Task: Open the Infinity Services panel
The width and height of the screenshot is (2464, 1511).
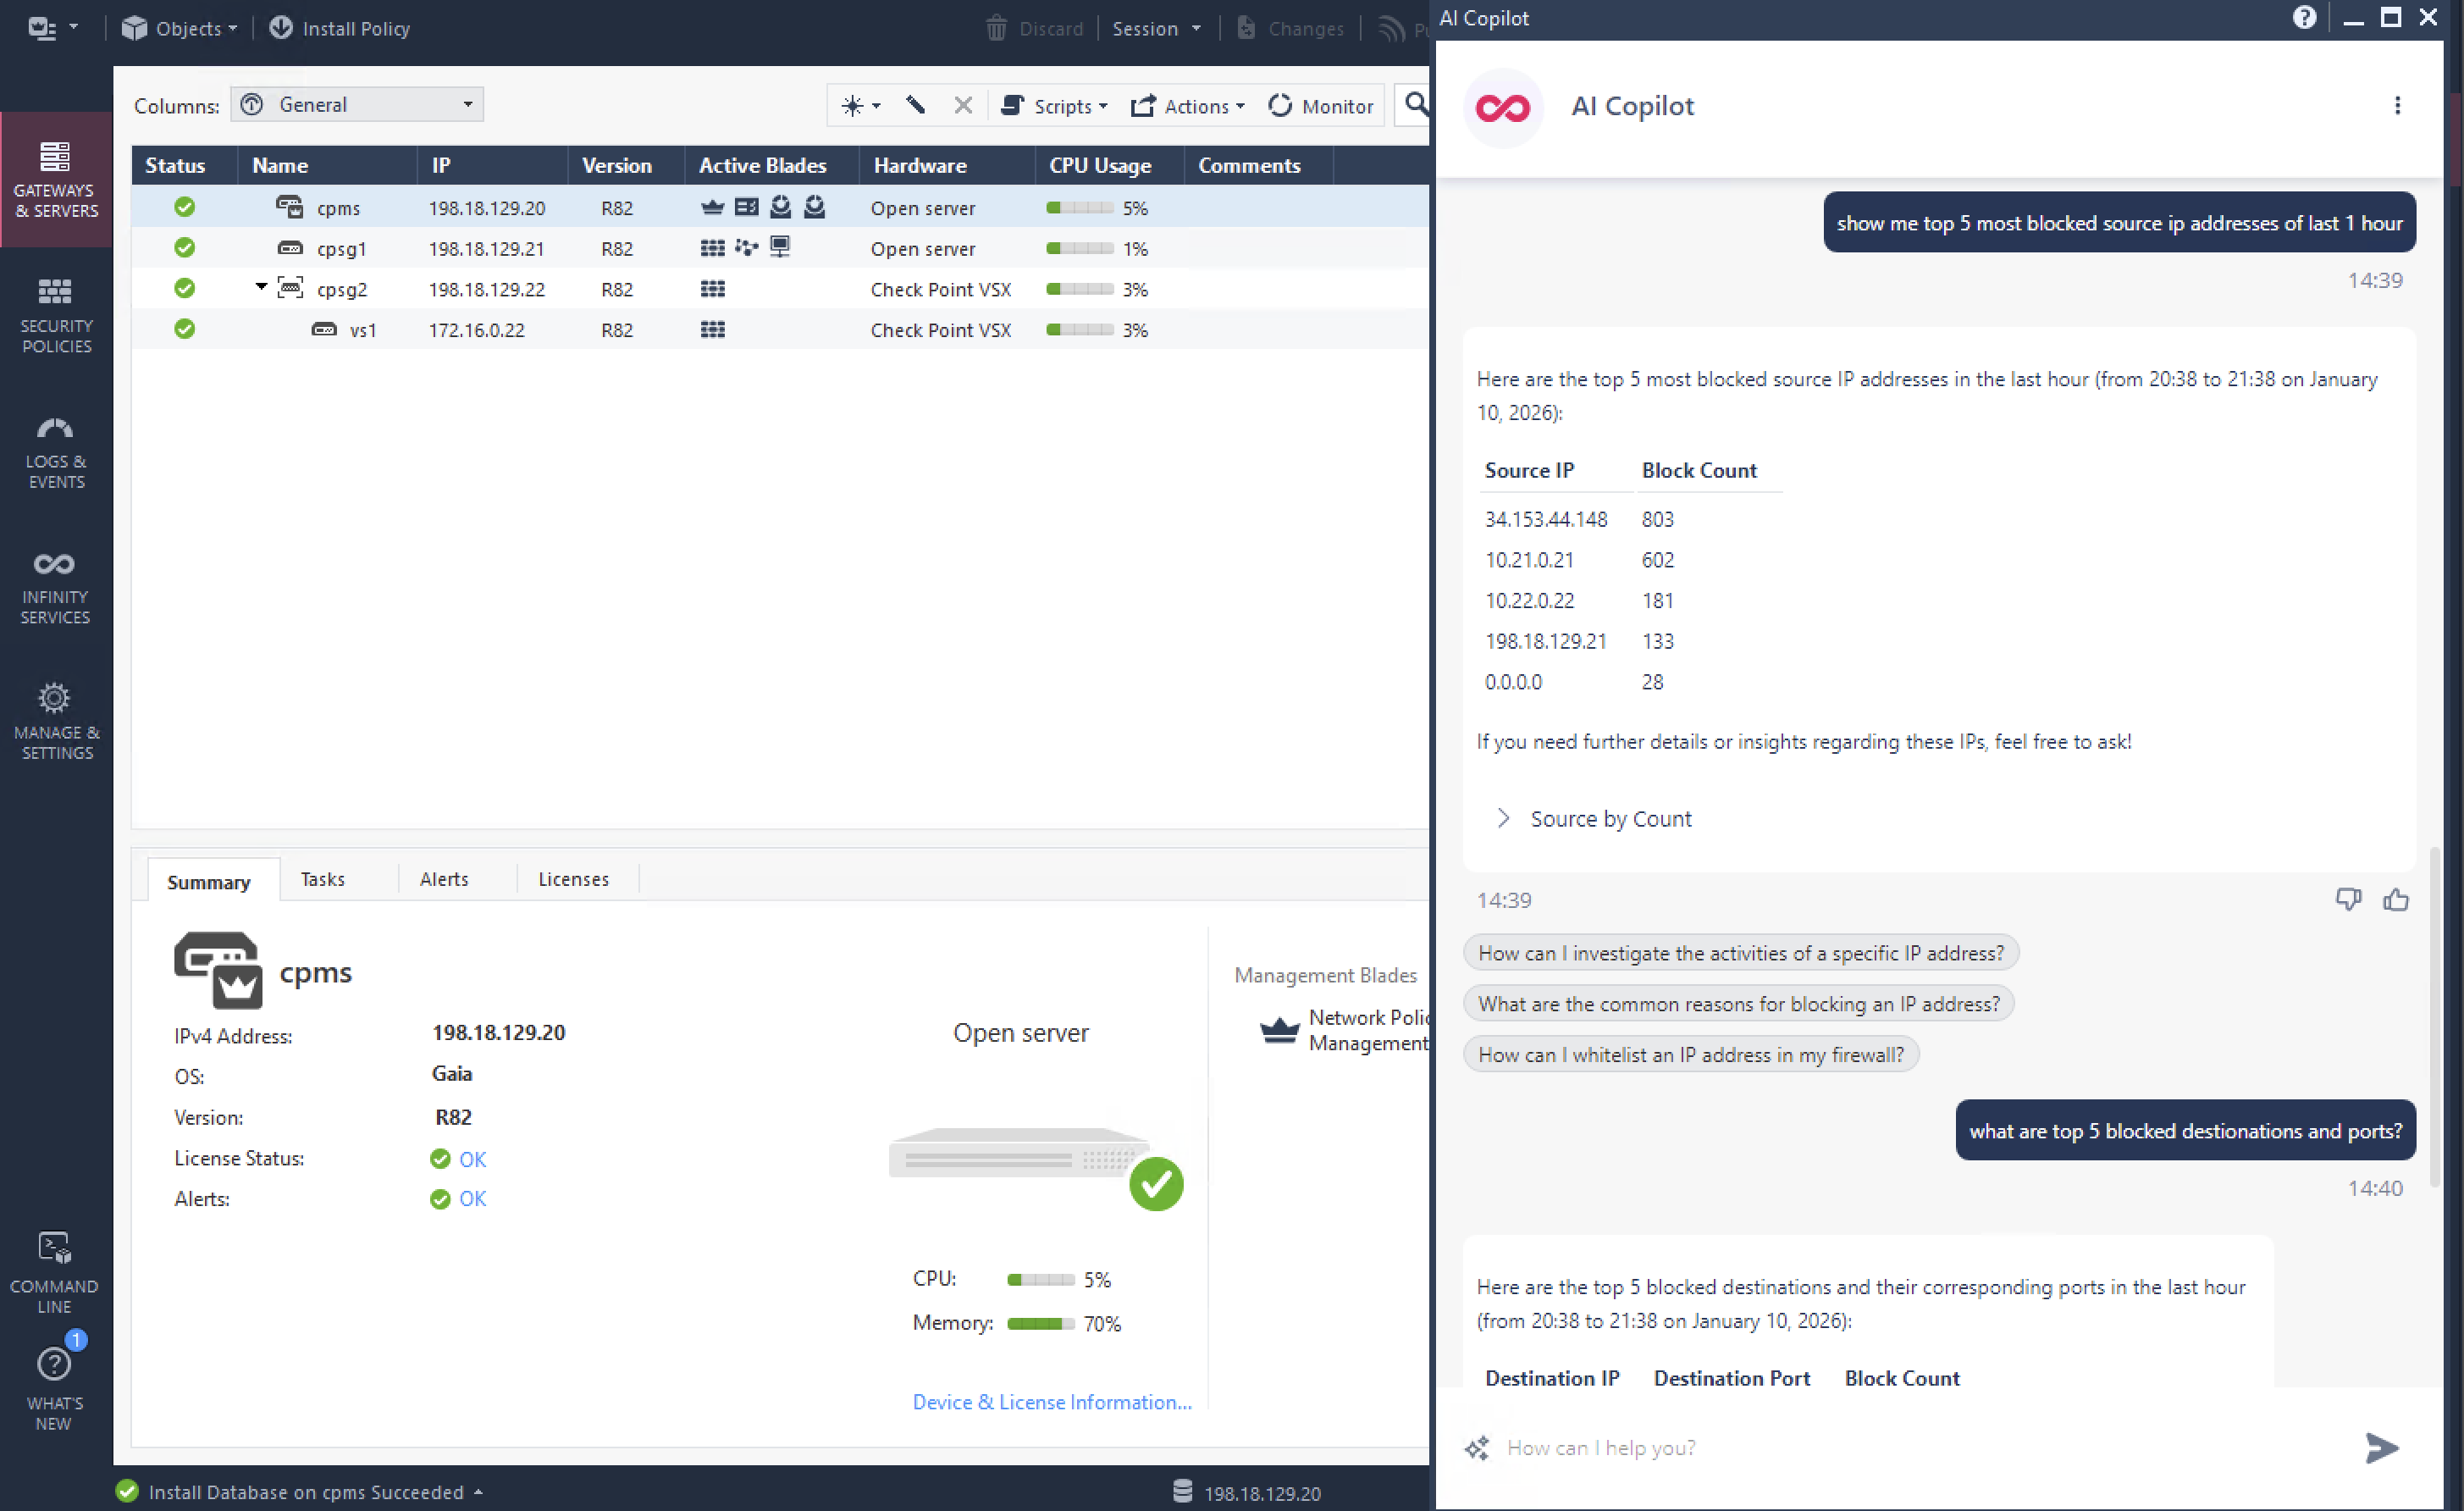Action: pyautogui.click(x=56, y=587)
